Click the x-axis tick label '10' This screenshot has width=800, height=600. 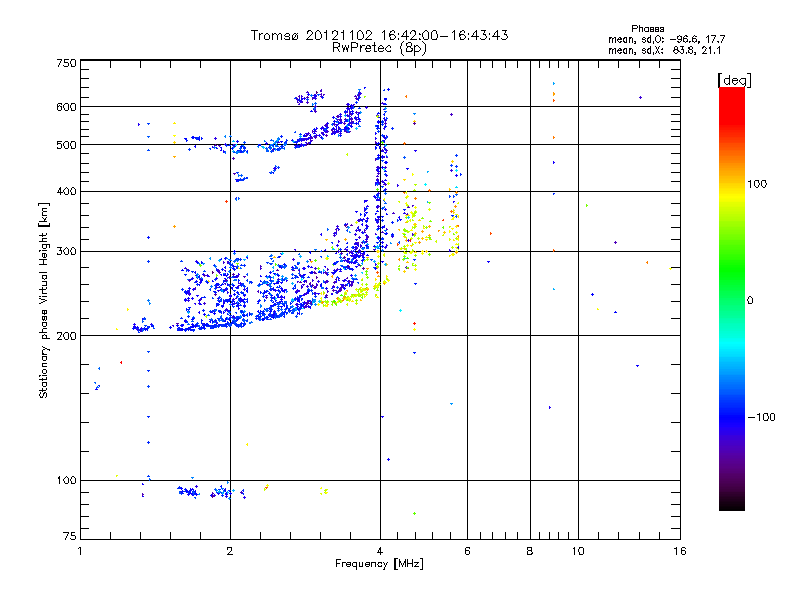pos(578,551)
